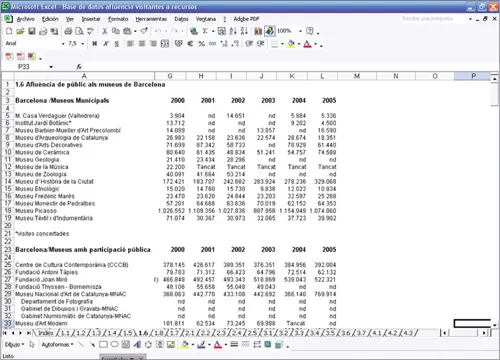The image size is (500, 360).
Task: Print with the printer icon
Action: (x=68, y=31)
